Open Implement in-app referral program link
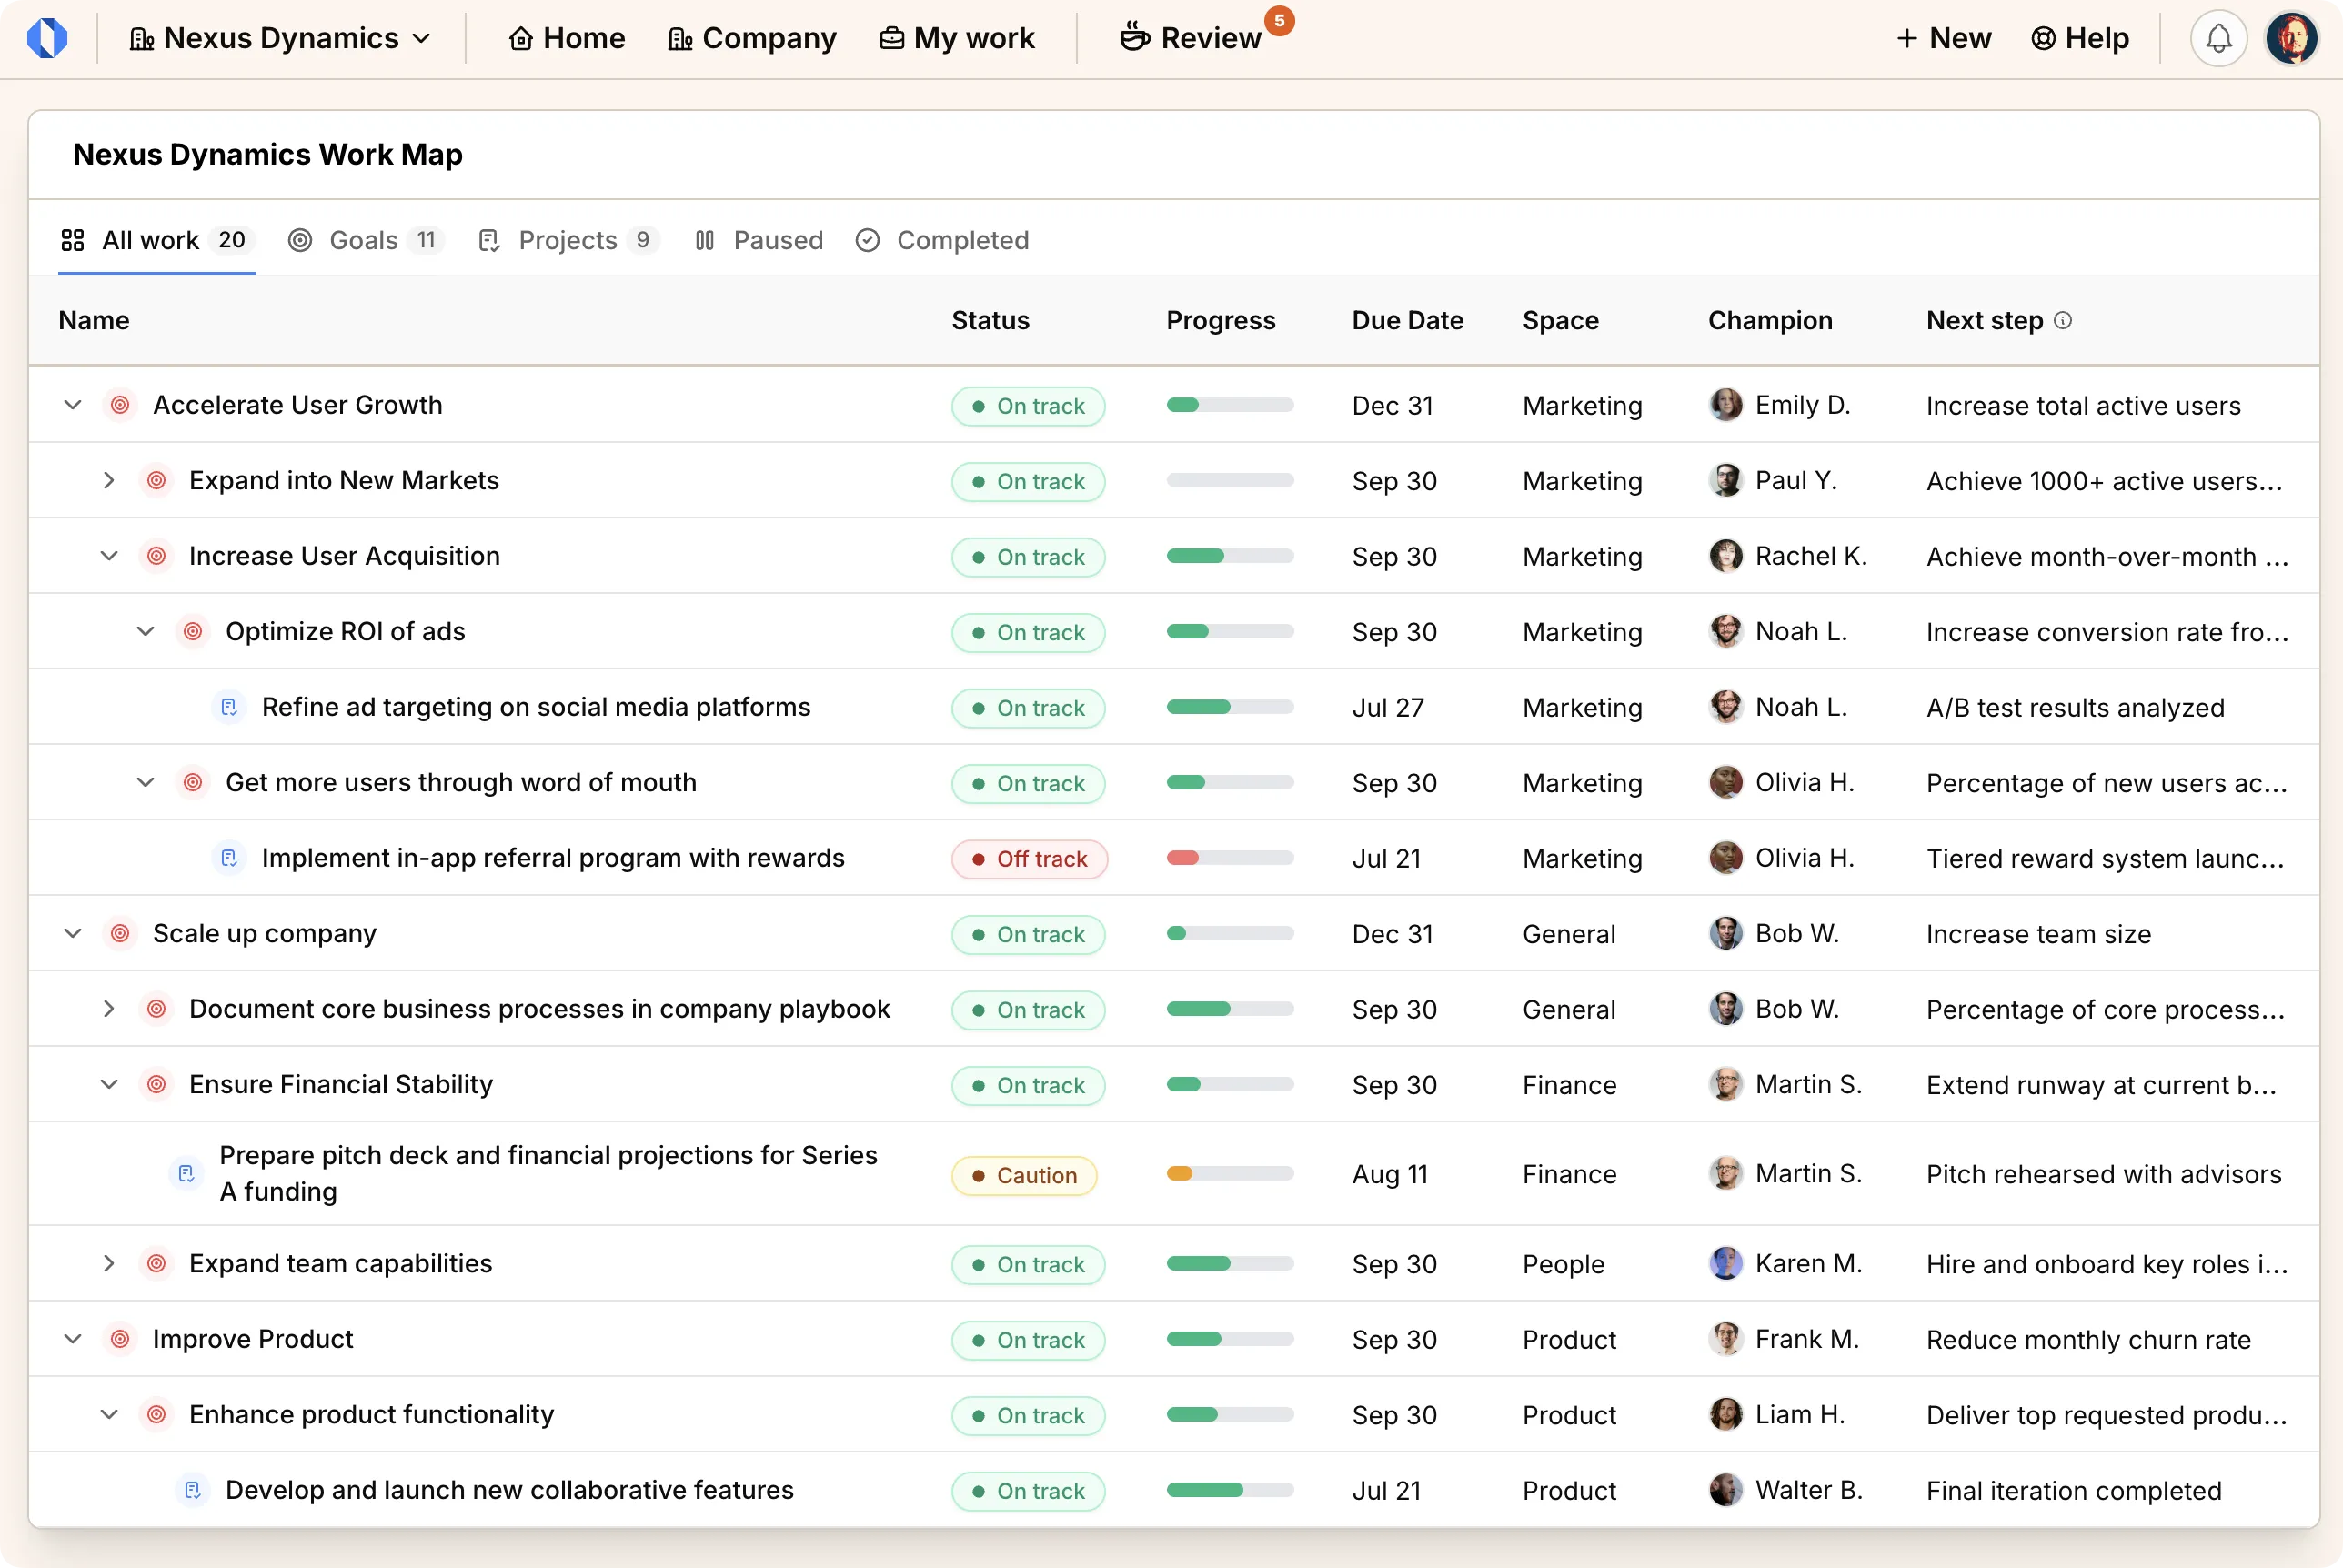The height and width of the screenshot is (1568, 2343). pyautogui.click(x=552, y=858)
